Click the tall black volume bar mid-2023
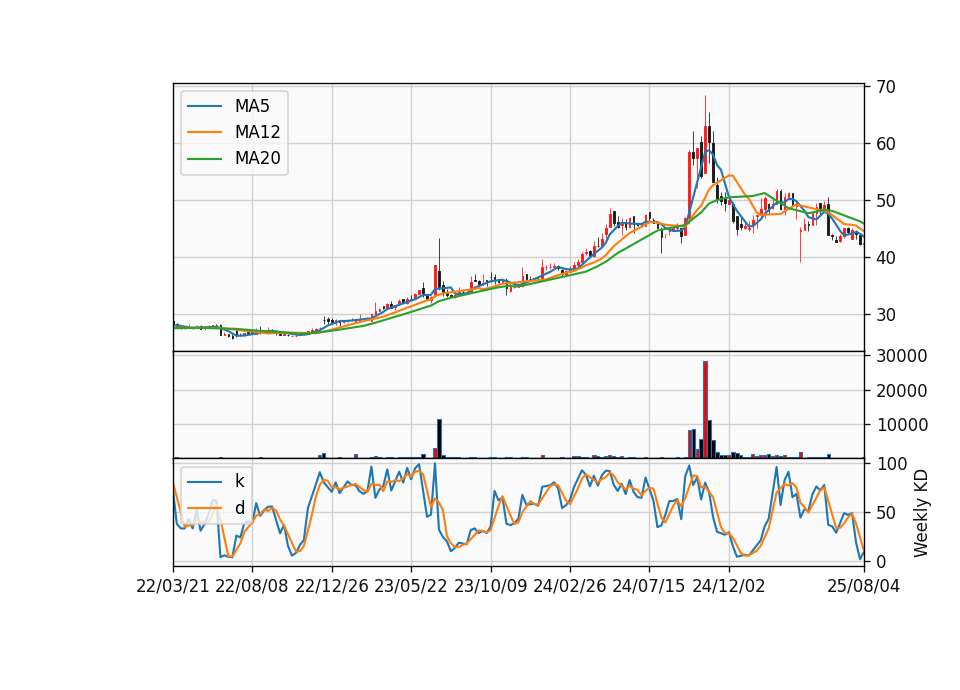960x690 pixels. (439, 438)
